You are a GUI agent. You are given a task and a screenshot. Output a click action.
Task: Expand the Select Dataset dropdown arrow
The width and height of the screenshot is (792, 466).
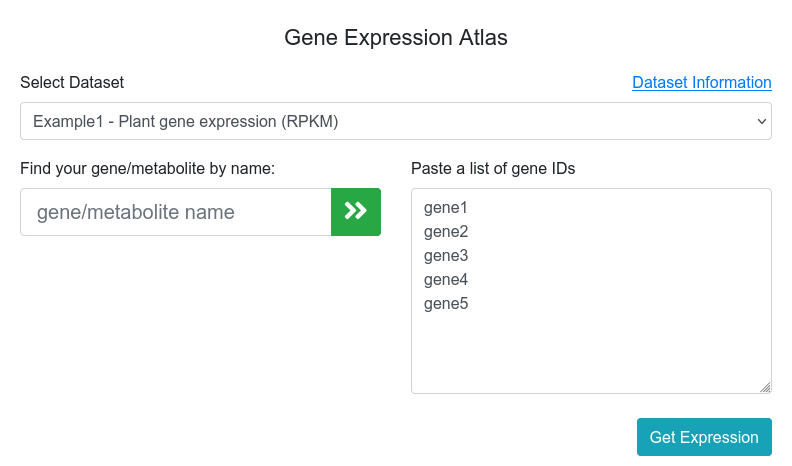click(762, 121)
